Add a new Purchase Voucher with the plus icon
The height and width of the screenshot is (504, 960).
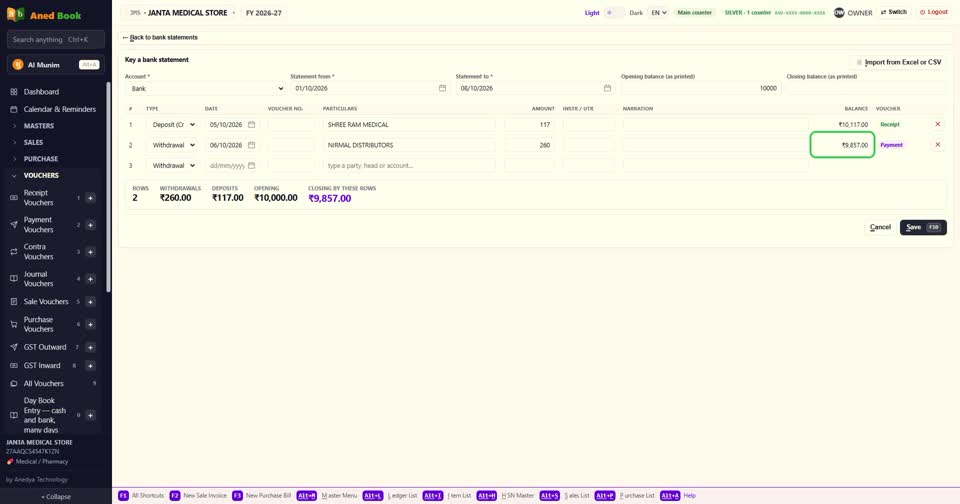tap(90, 325)
